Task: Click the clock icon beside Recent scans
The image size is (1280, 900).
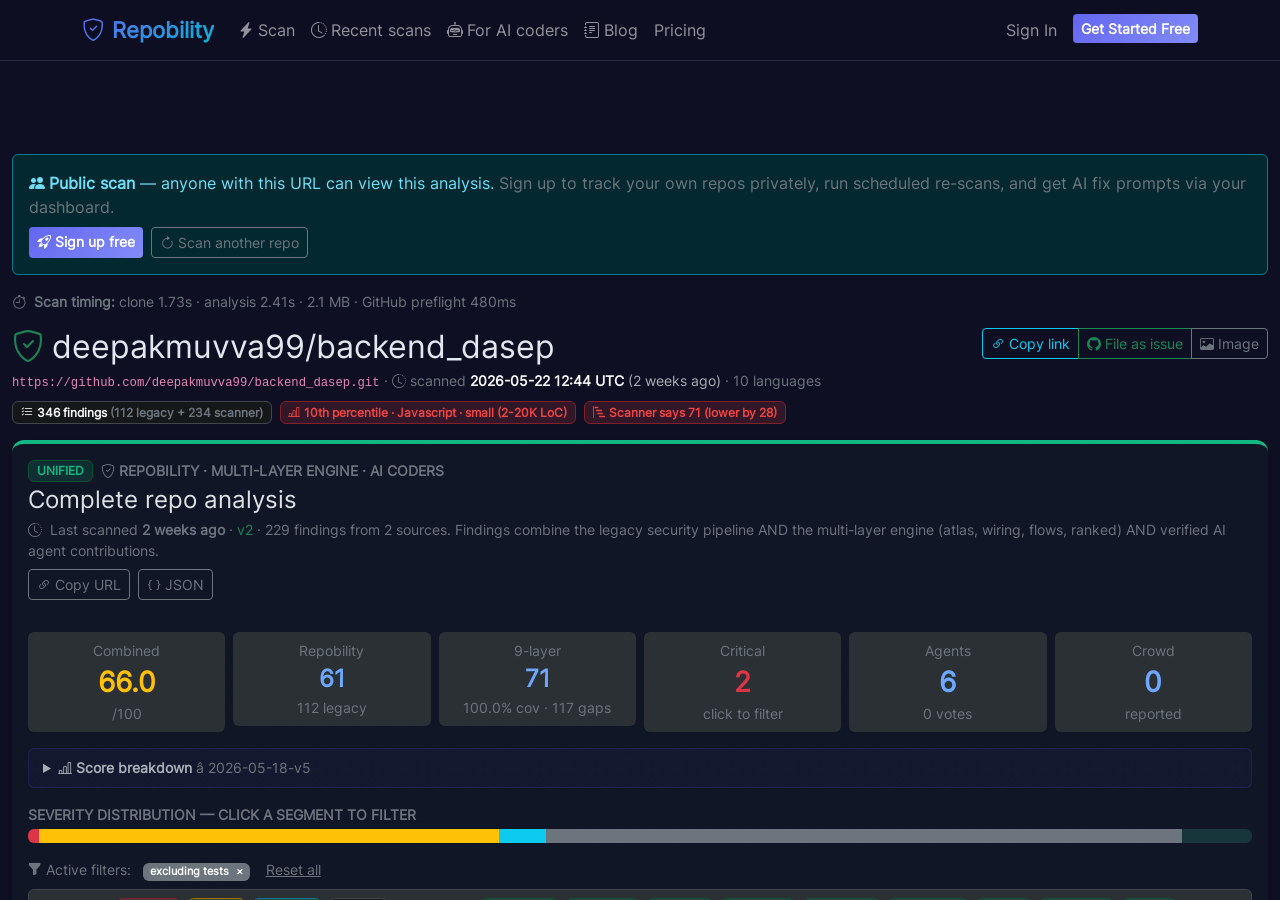Action: (x=319, y=30)
